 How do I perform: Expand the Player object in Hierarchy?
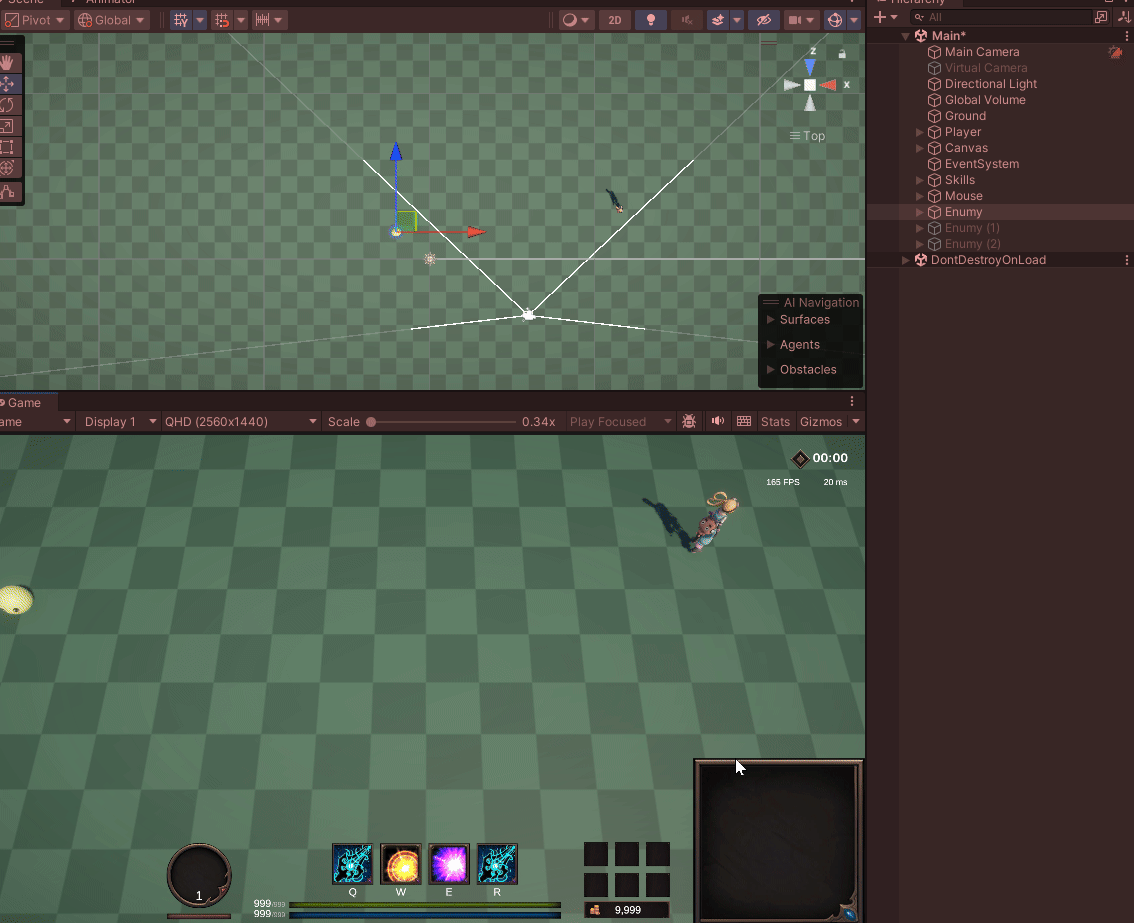pos(919,132)
